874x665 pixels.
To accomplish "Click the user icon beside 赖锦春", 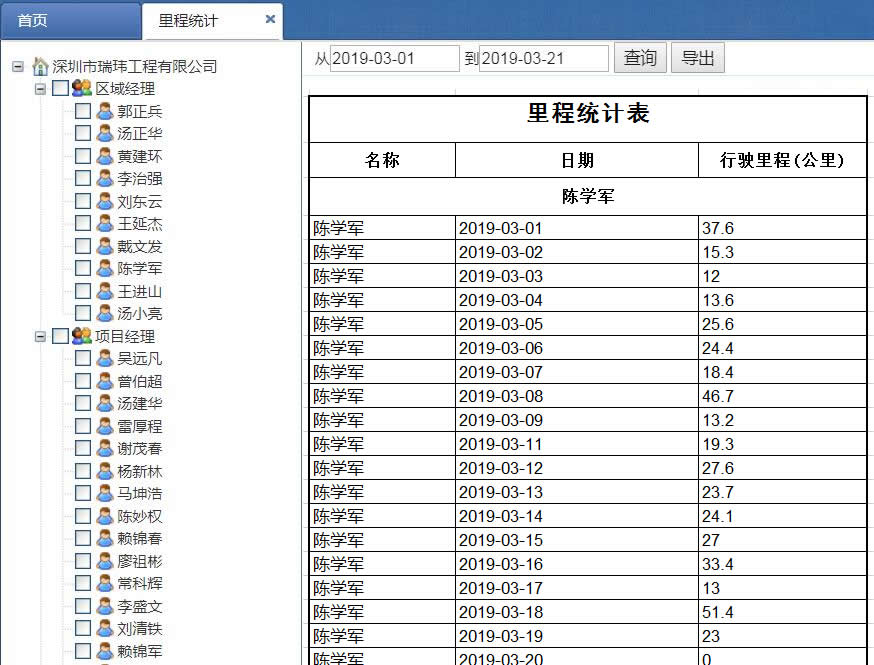I will [105, 538].
